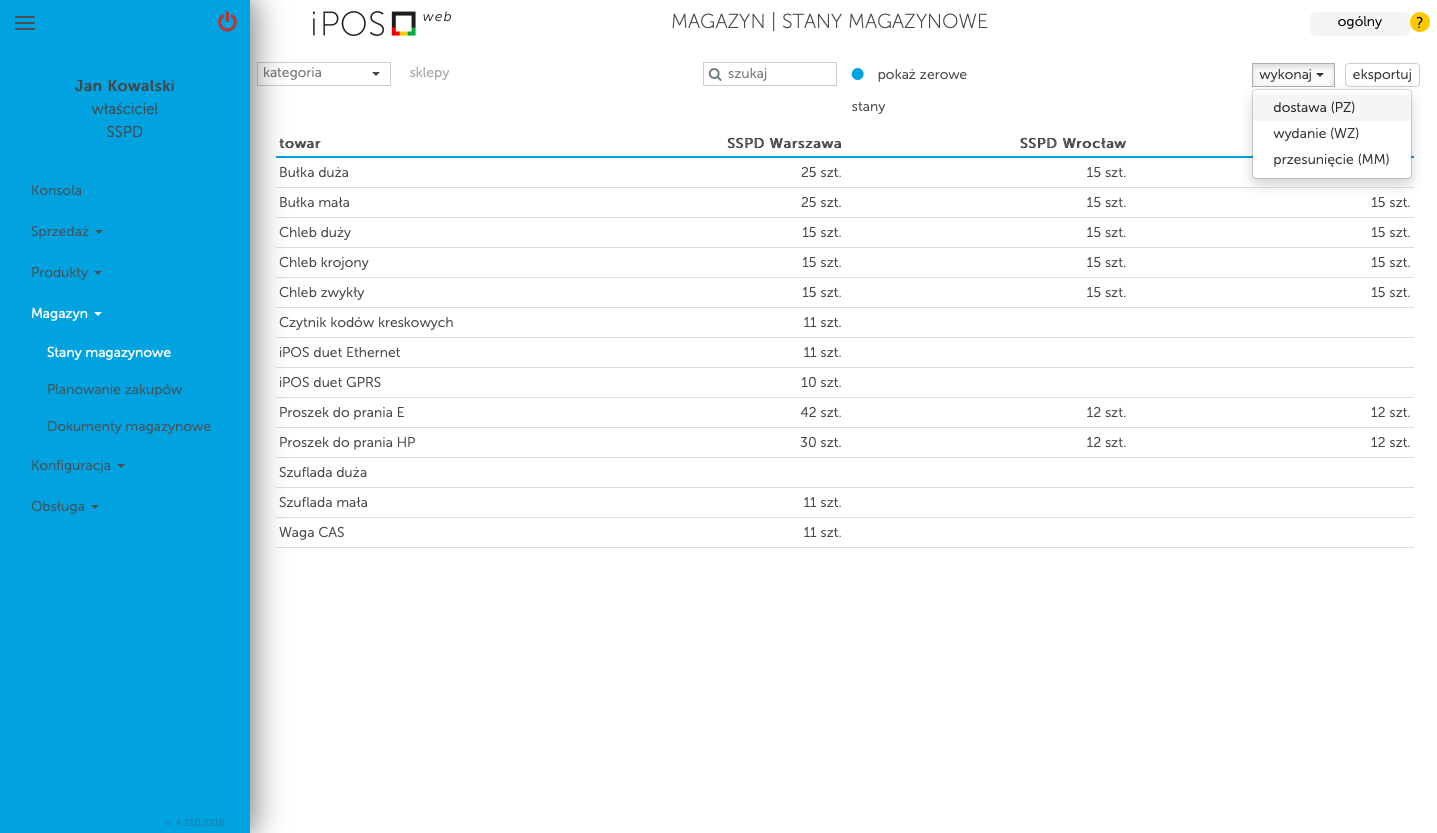The image size is (1437, 833).
Task: Pick 'przesunięcie (MM)' menu entry
Action: pos(1330,159)
